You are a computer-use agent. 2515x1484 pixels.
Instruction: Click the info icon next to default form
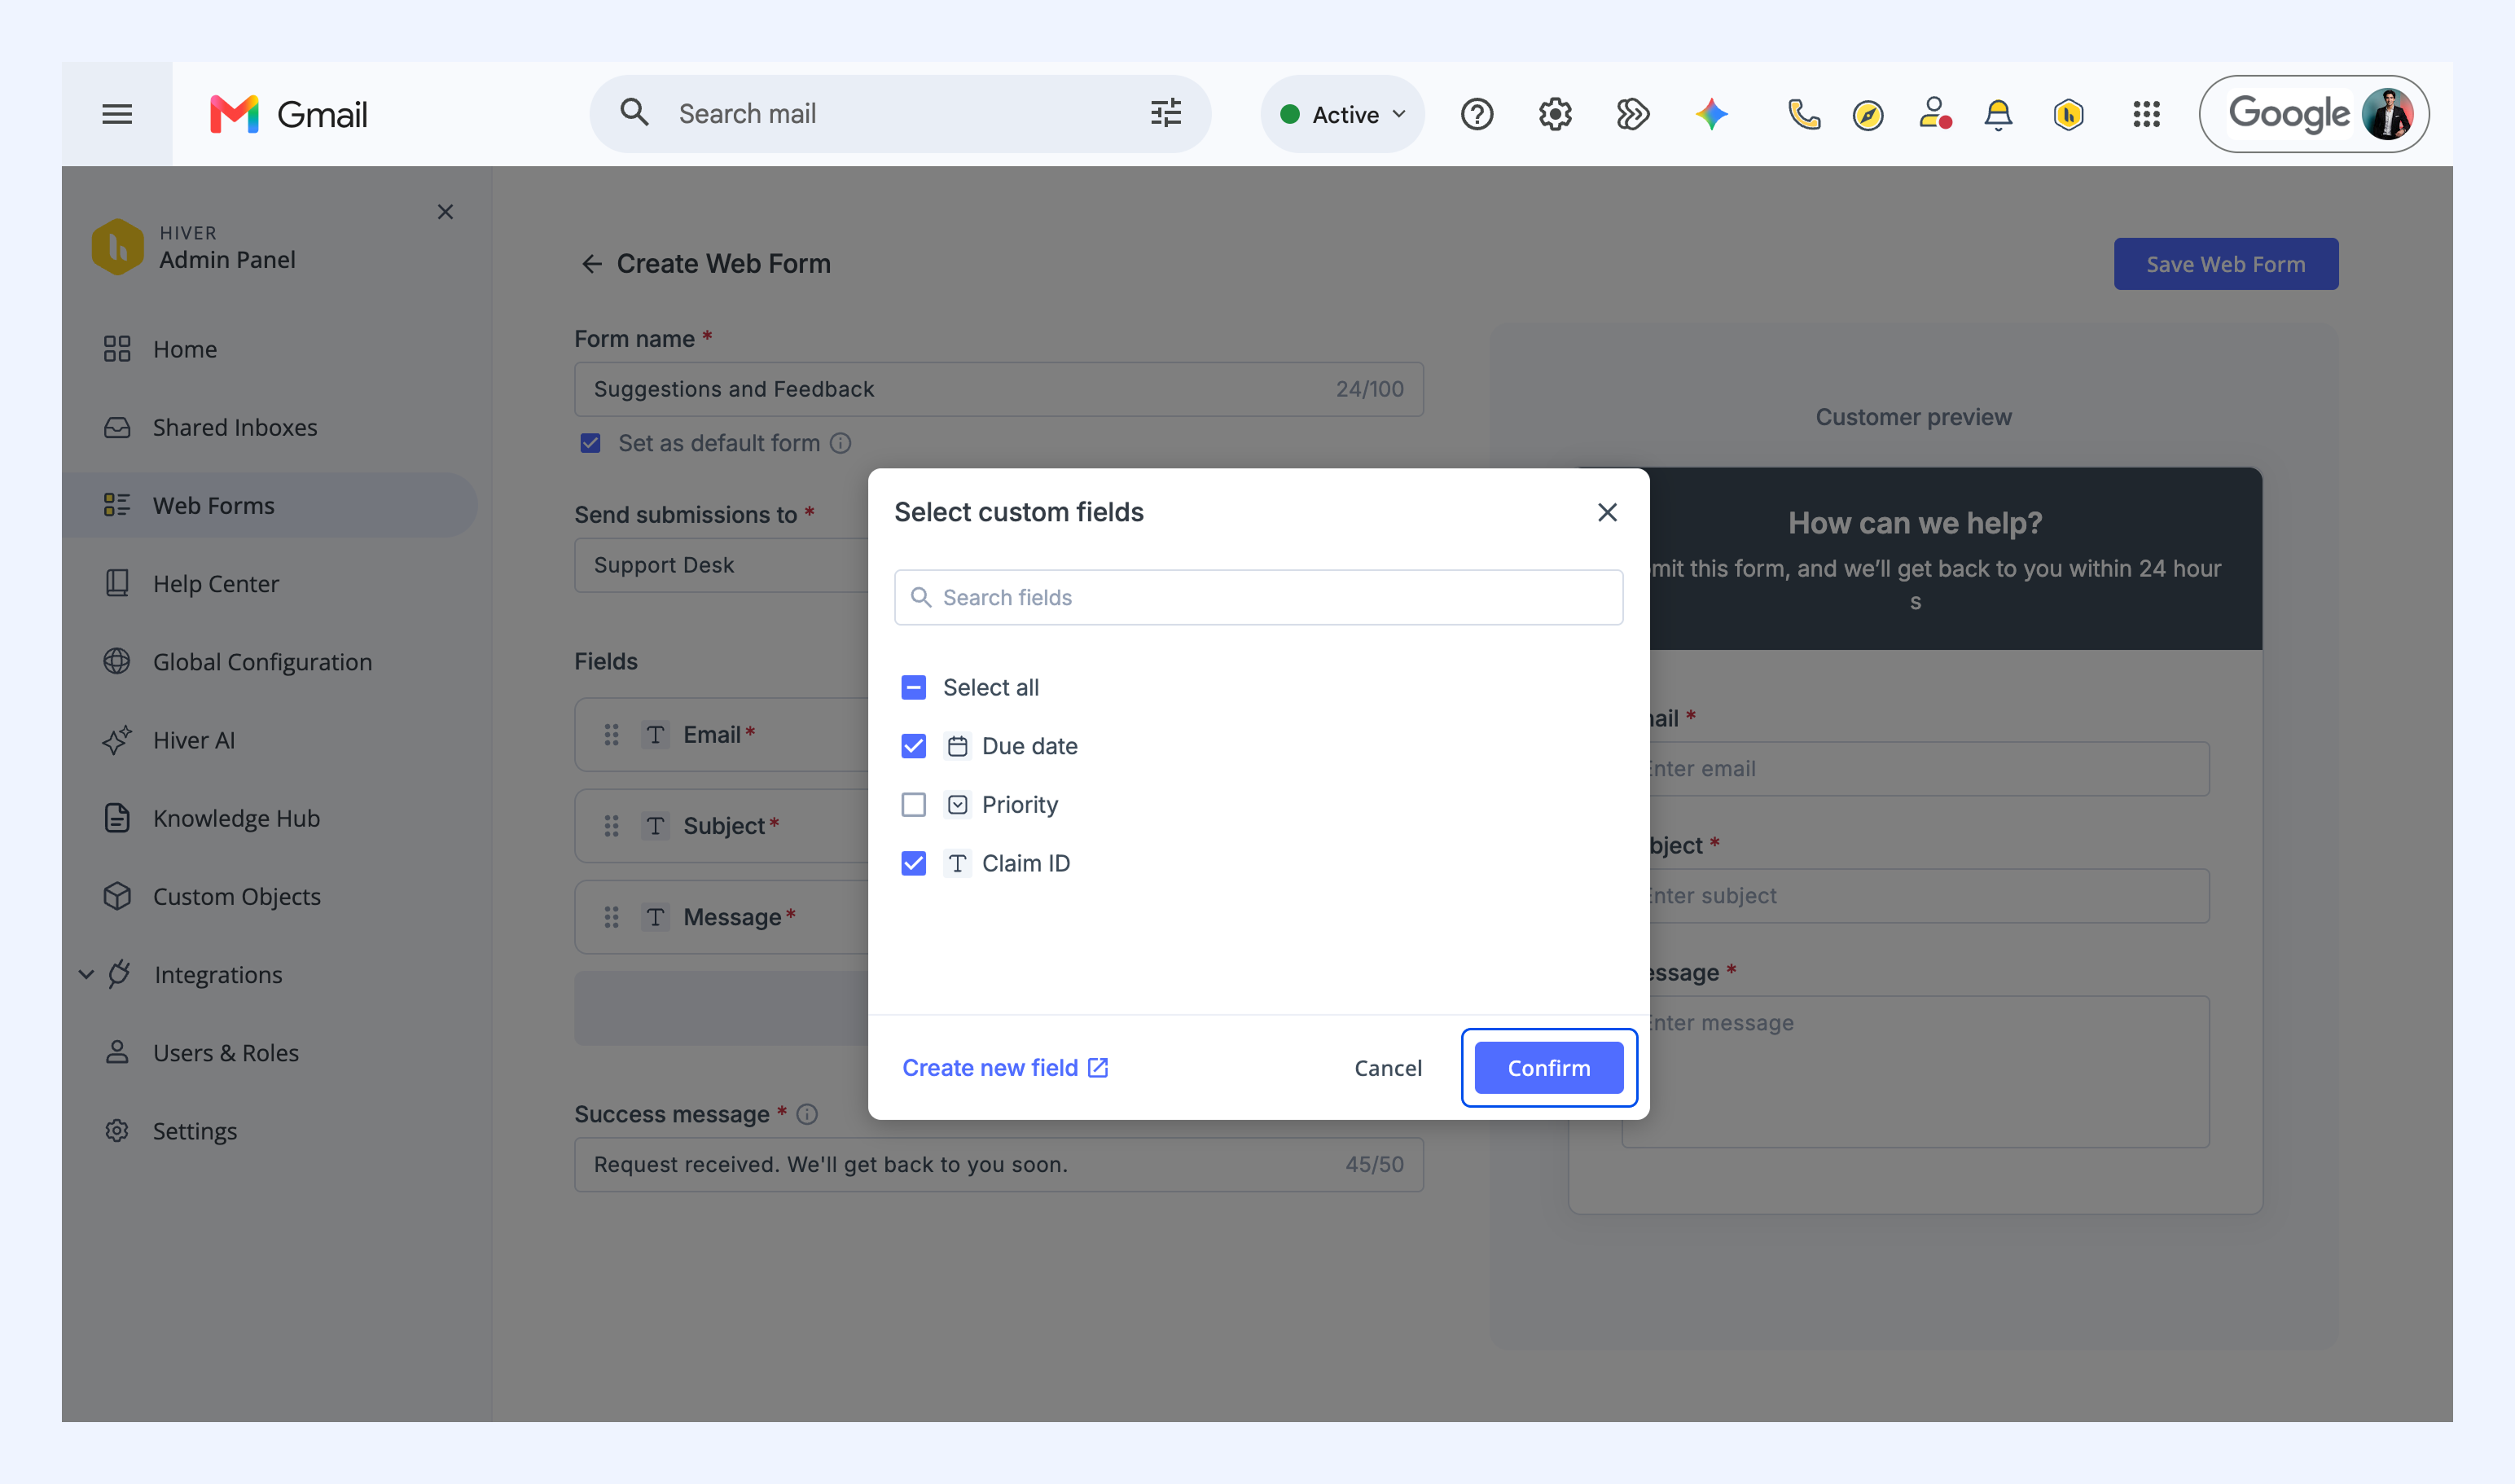841,443
